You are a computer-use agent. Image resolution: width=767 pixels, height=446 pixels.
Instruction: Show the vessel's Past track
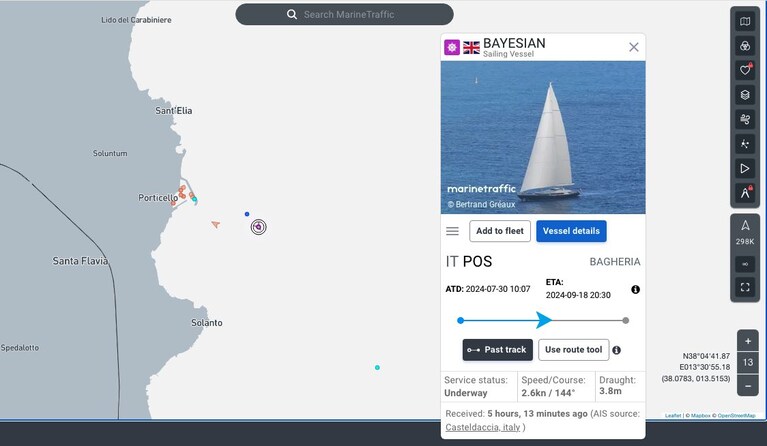click(x=497, y=350)
